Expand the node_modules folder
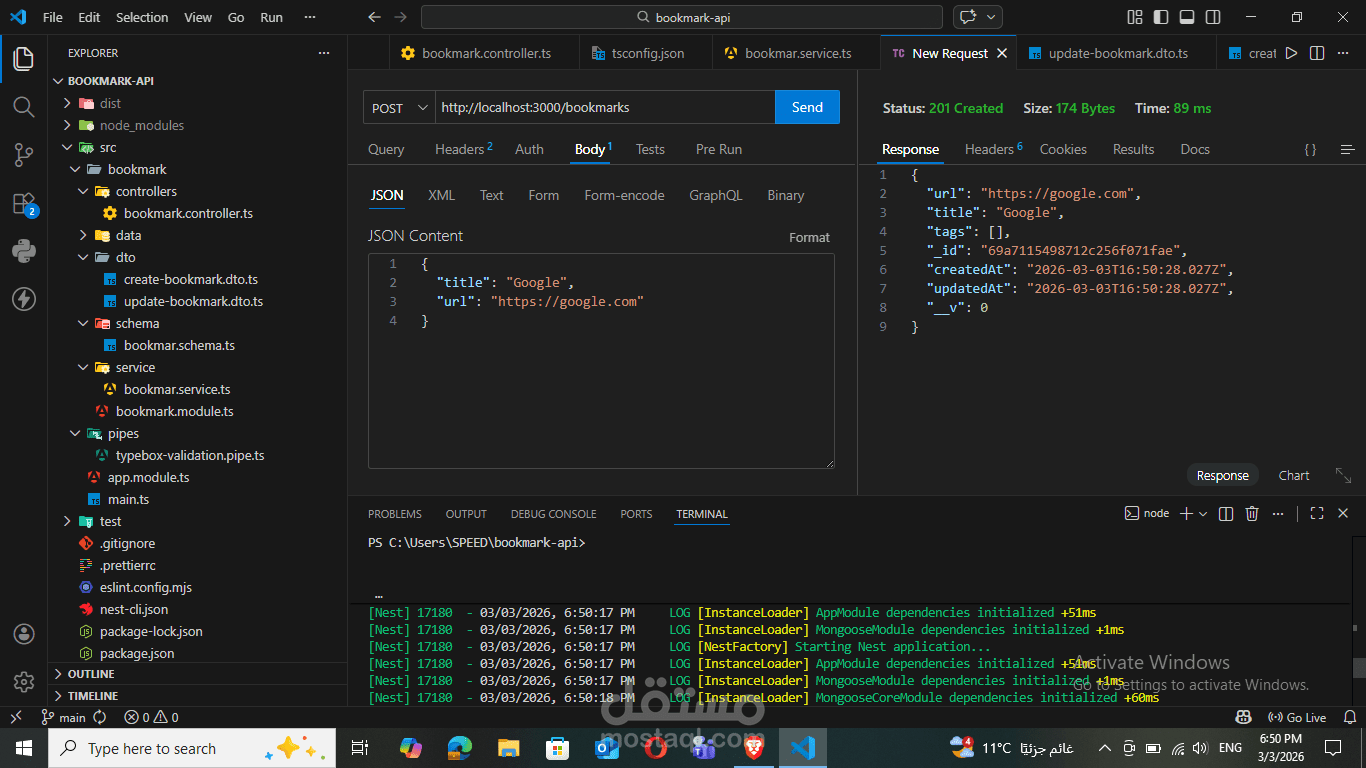Screen dimensions: 1366x768 point(70,125)
